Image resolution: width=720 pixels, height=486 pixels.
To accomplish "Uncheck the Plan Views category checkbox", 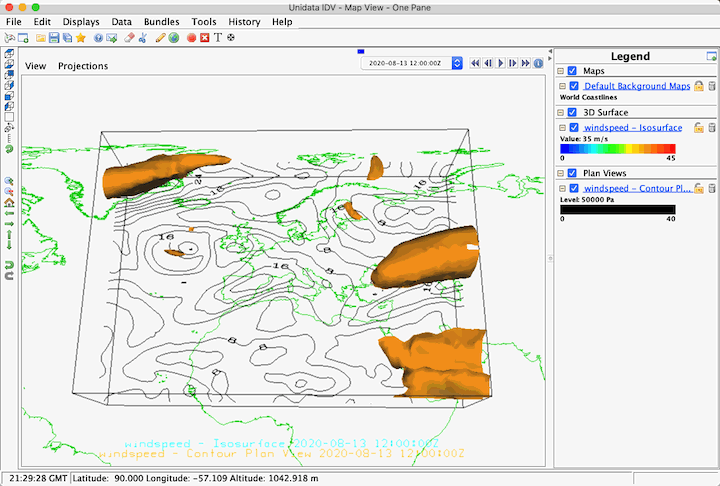I will tap(572, 173).
